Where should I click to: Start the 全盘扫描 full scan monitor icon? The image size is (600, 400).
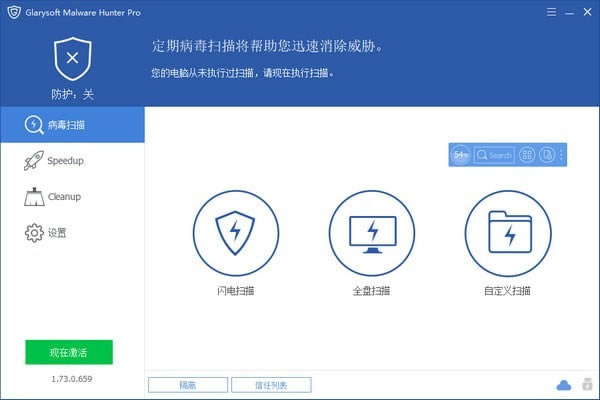372,233
